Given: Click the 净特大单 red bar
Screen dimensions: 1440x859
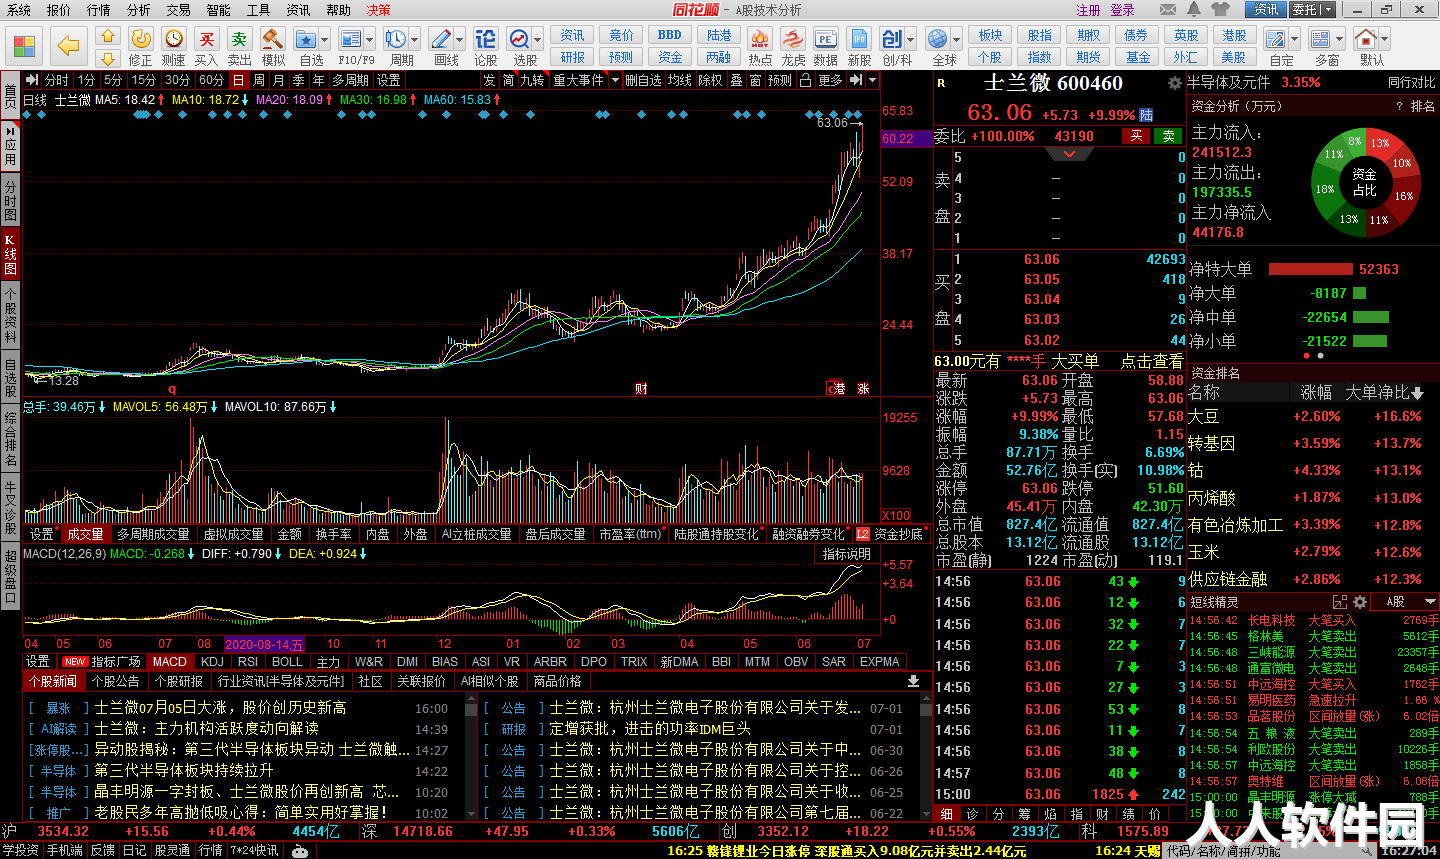Looking at the screenshot, I should point(1310,269).
